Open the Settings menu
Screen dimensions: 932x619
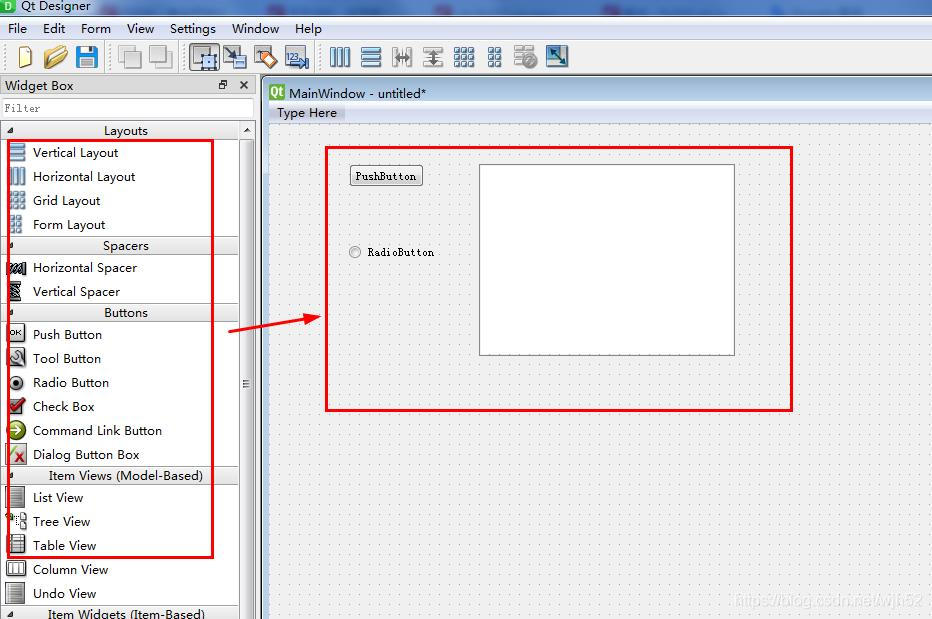(x=192, y=28)
